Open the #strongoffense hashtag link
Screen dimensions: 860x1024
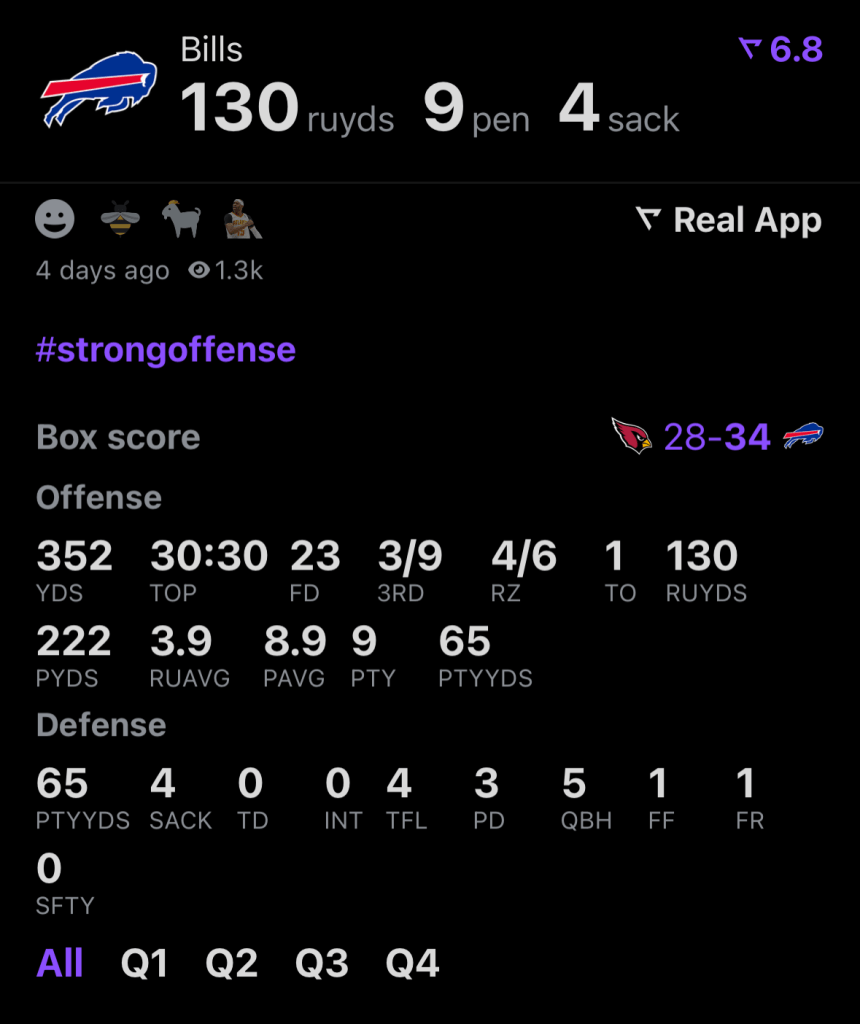tap(165, 350)
